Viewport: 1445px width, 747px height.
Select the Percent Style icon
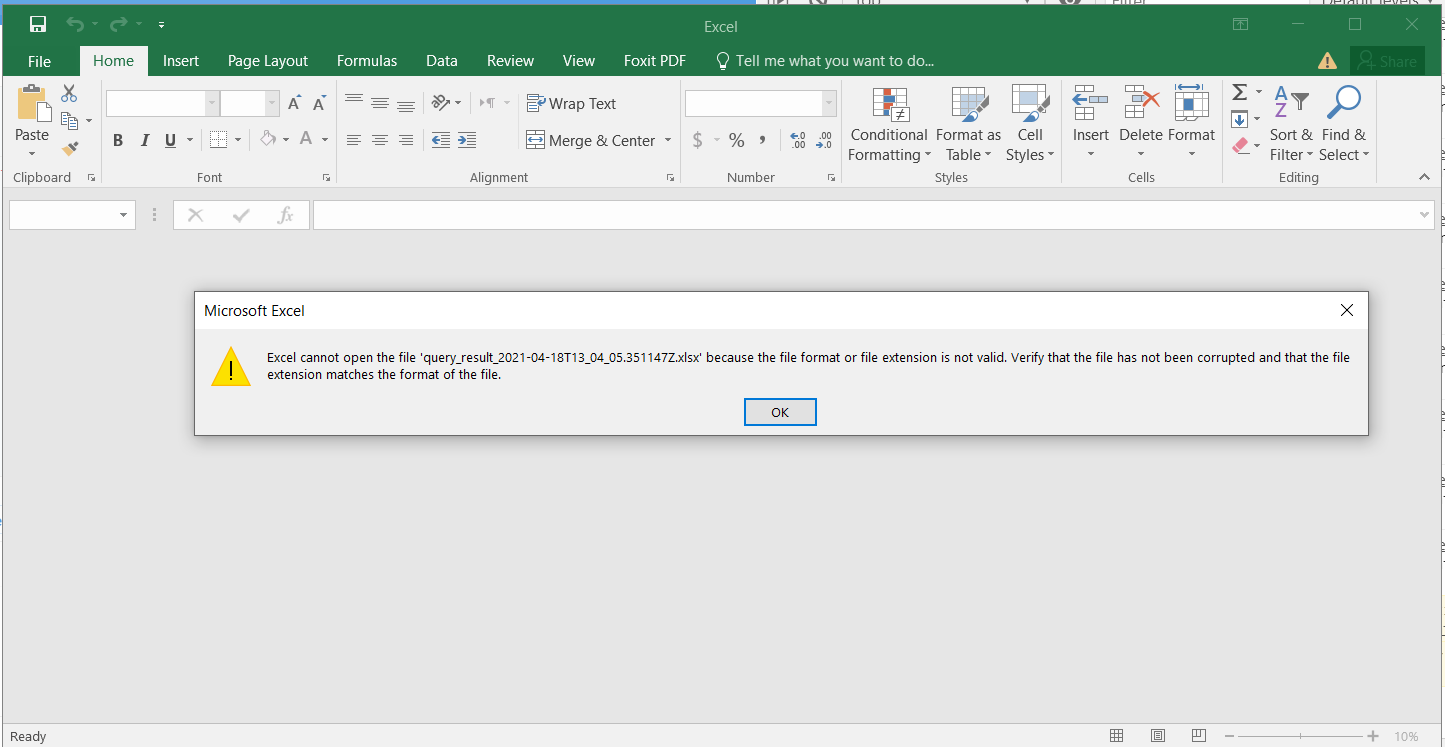click(x=736, y=140)
